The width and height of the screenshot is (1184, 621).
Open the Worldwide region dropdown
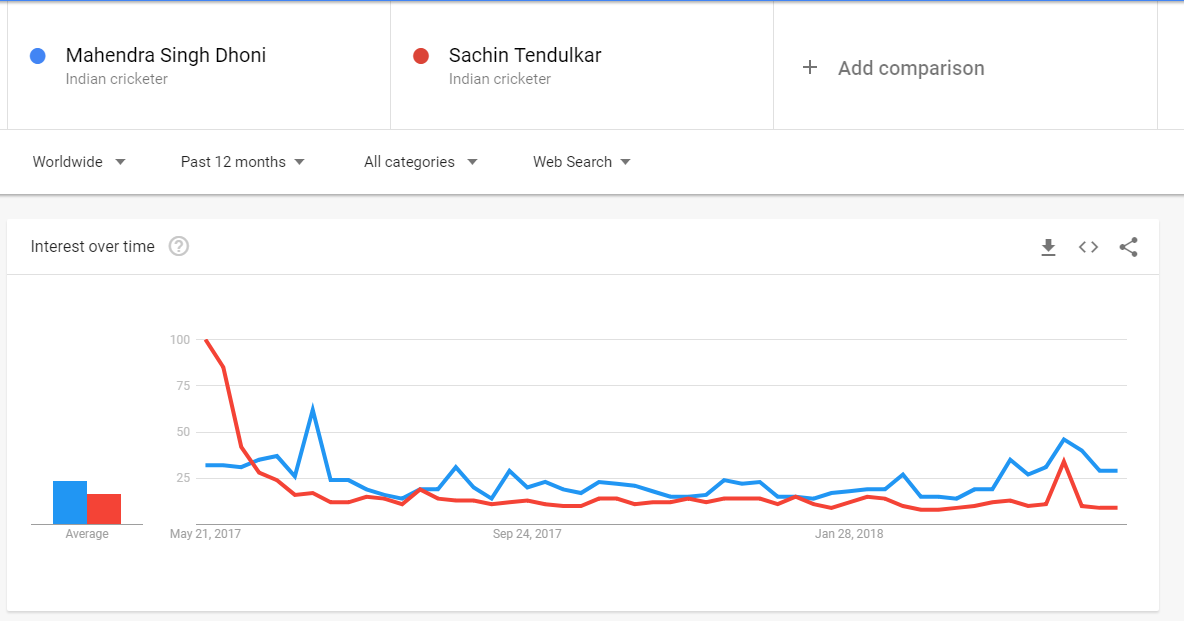coord(79,162)
